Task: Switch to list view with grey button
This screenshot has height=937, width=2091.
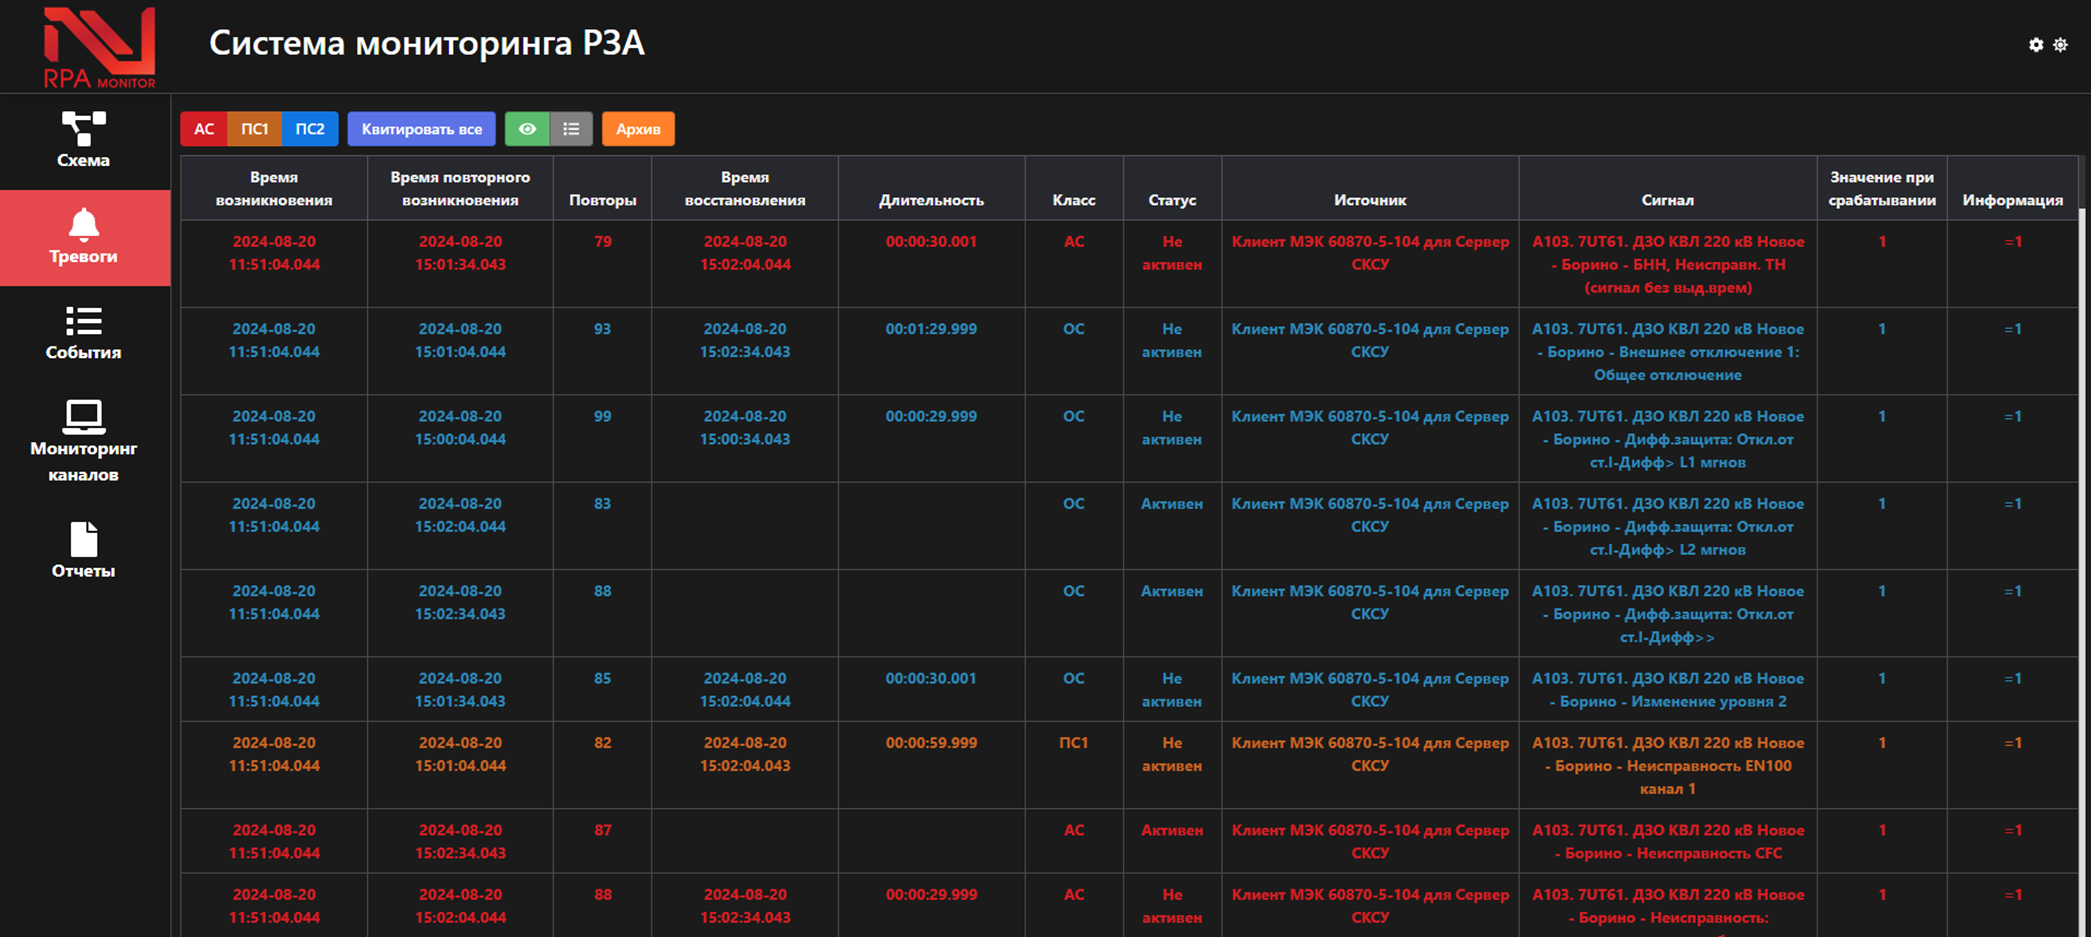Action: coord(571,129)
